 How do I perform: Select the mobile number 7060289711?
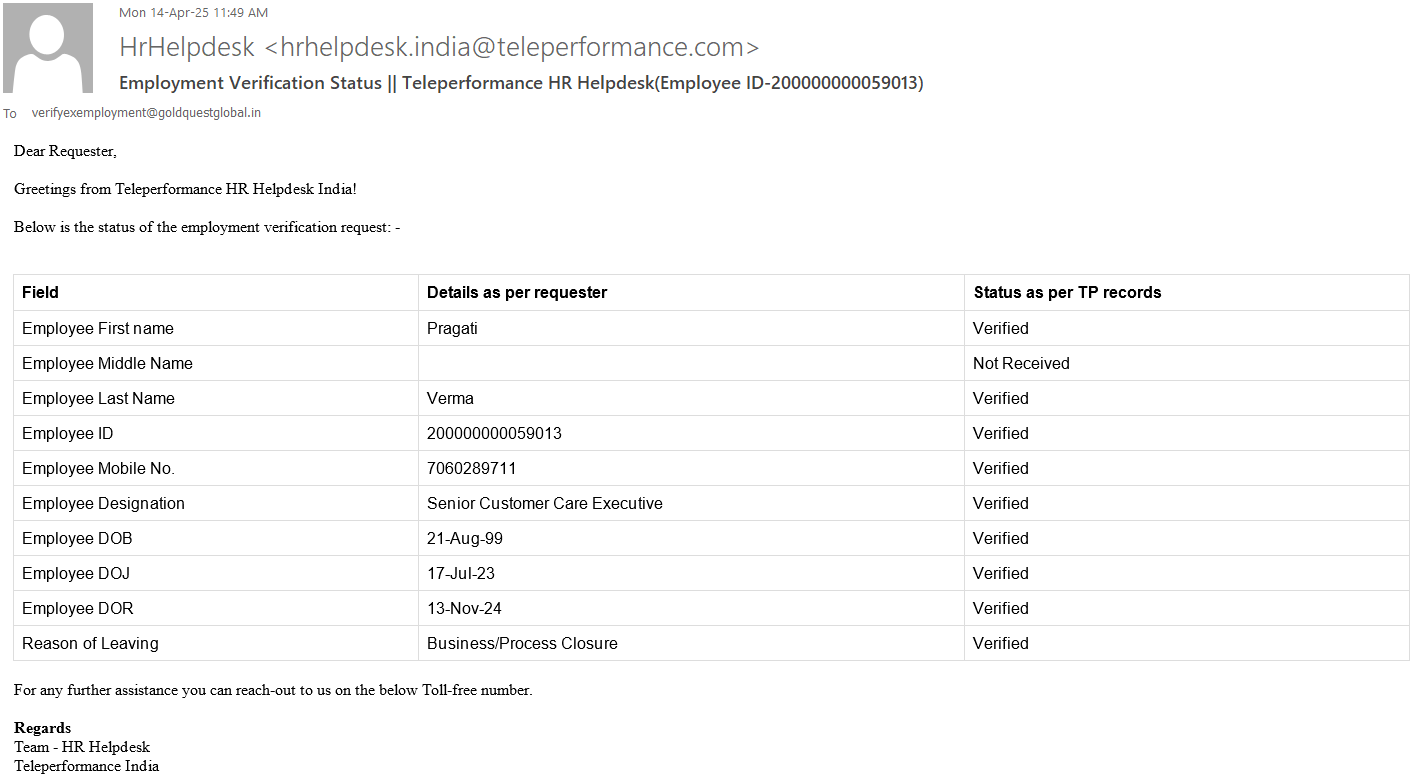471,468
